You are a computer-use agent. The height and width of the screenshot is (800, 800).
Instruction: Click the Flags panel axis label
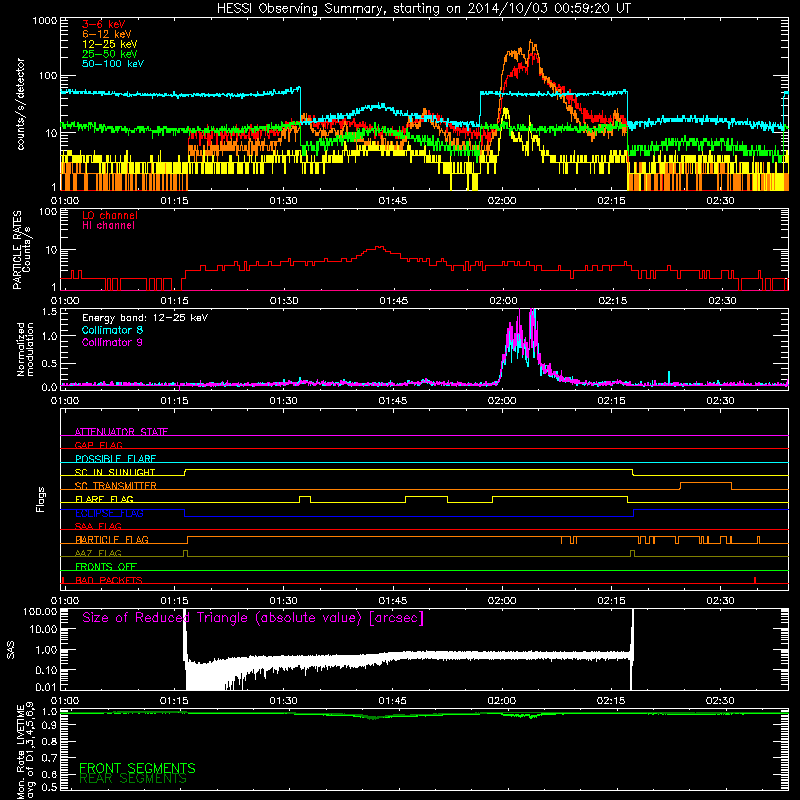point(41,499)
